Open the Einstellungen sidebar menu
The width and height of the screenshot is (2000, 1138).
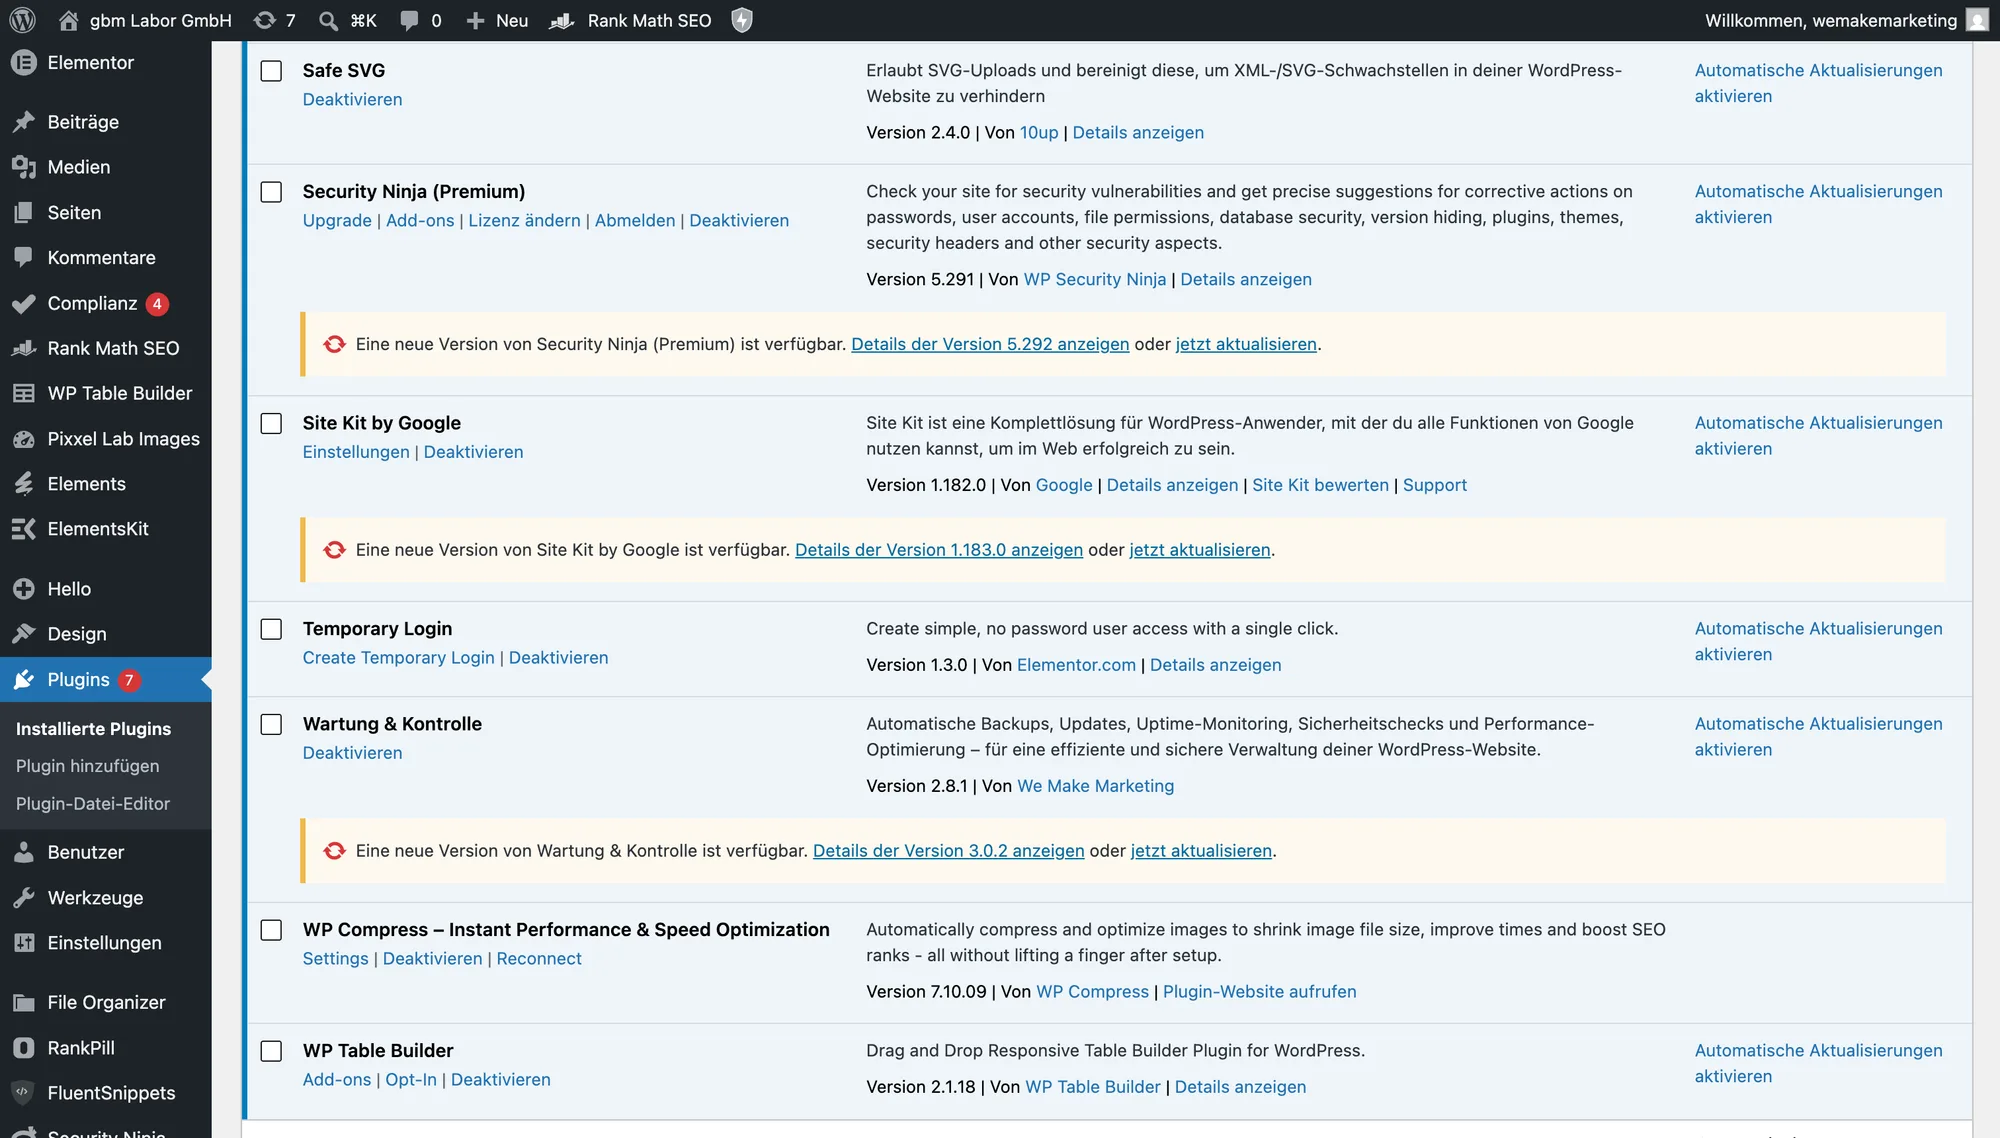point(106,943)
